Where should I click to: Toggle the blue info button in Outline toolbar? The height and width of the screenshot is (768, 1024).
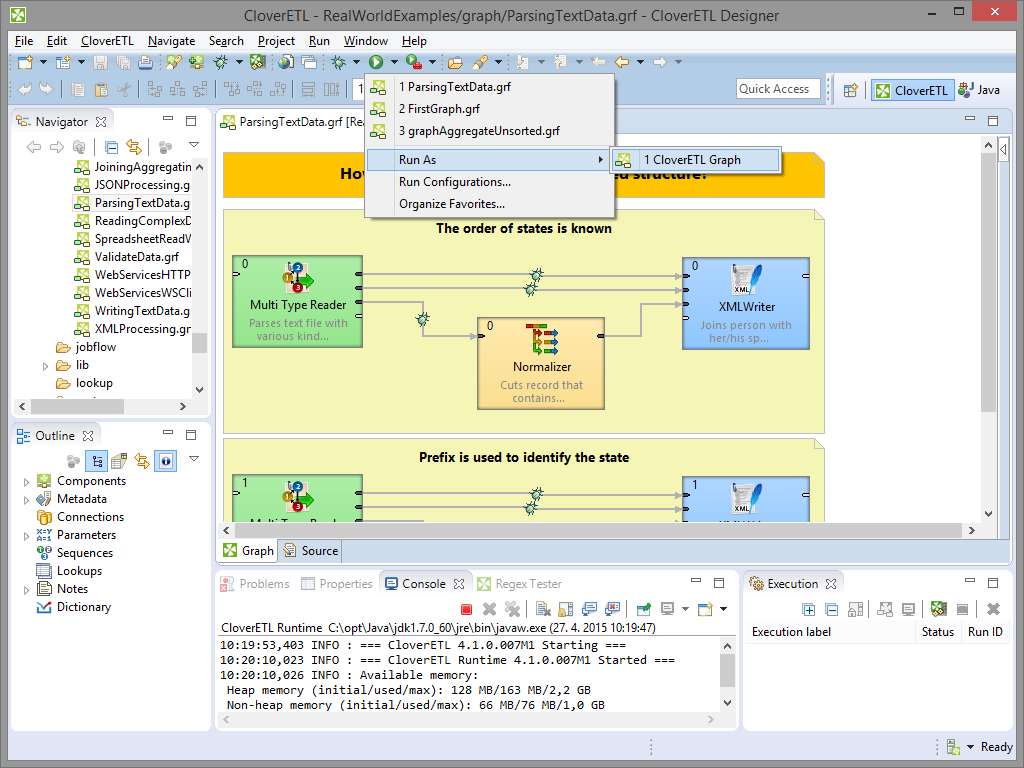click(165, 461)
